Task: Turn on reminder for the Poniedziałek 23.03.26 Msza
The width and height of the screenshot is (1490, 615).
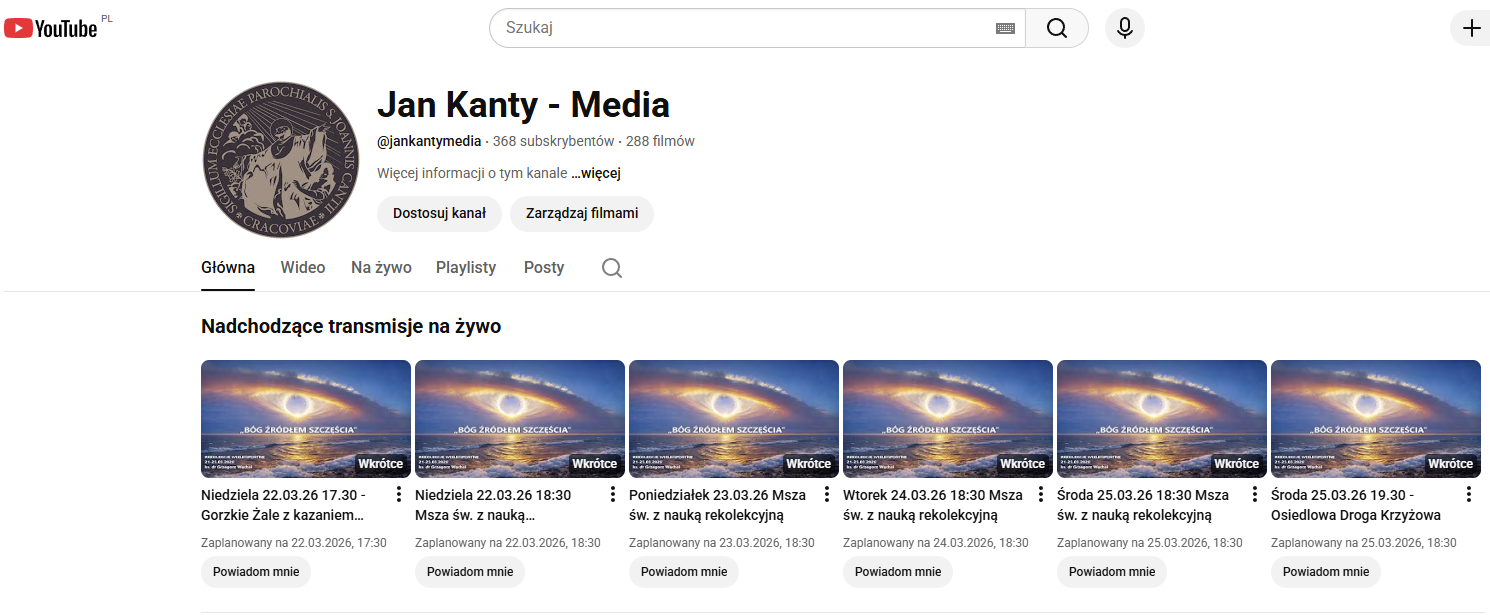Action: [683, 571]
